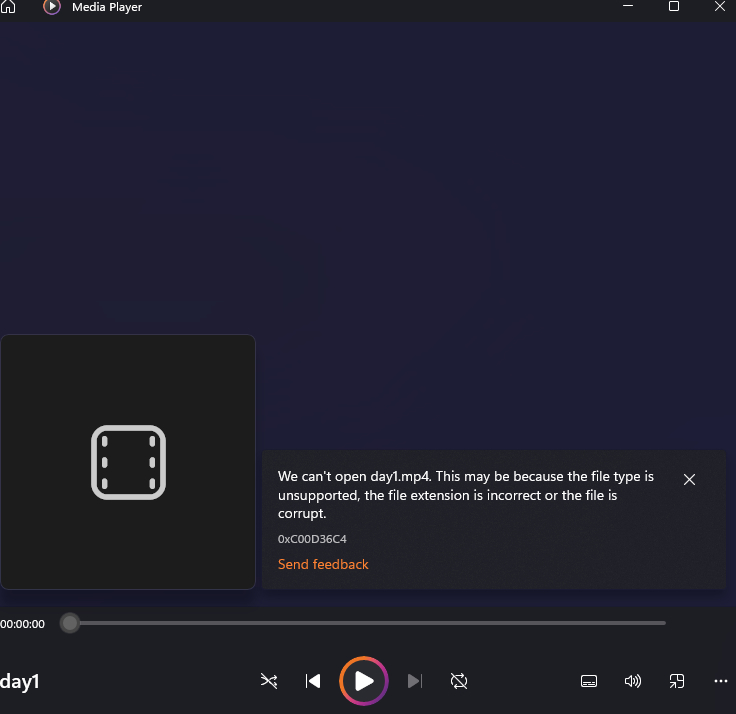Open the volume control
Screen dimensions: 736x714
(x=632, y=681)
